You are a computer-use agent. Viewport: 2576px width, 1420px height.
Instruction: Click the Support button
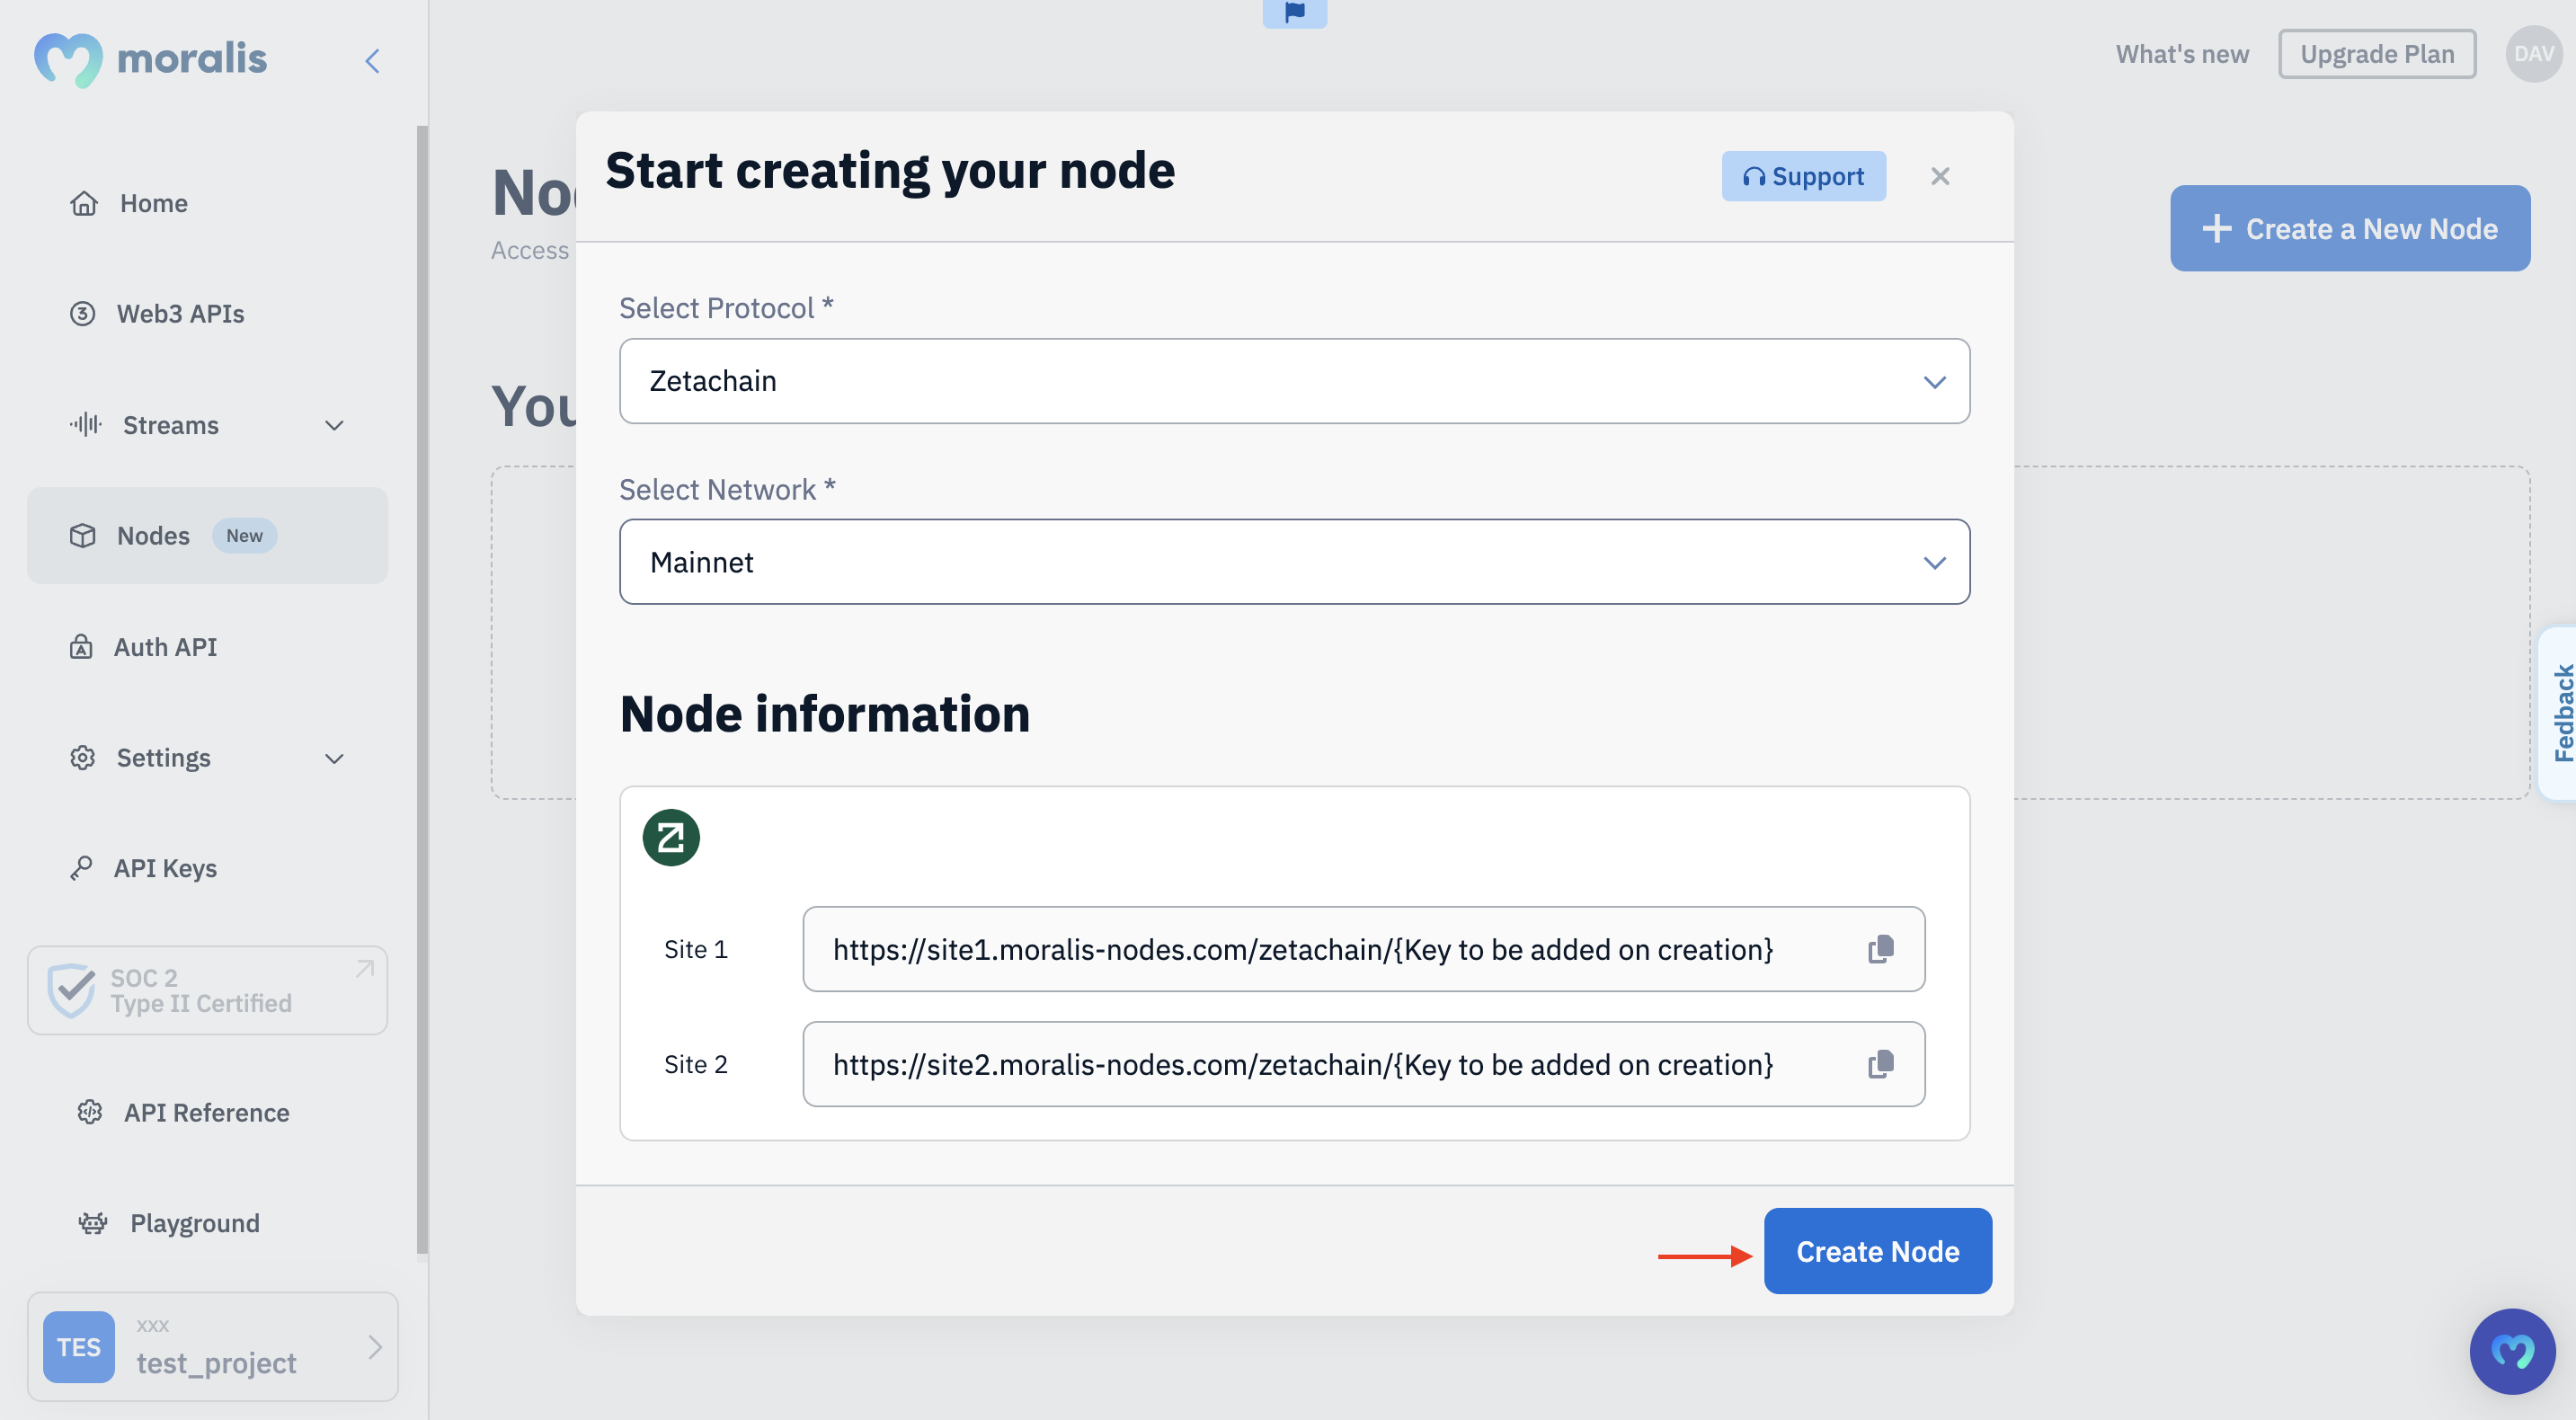(x=1803, y=175)
